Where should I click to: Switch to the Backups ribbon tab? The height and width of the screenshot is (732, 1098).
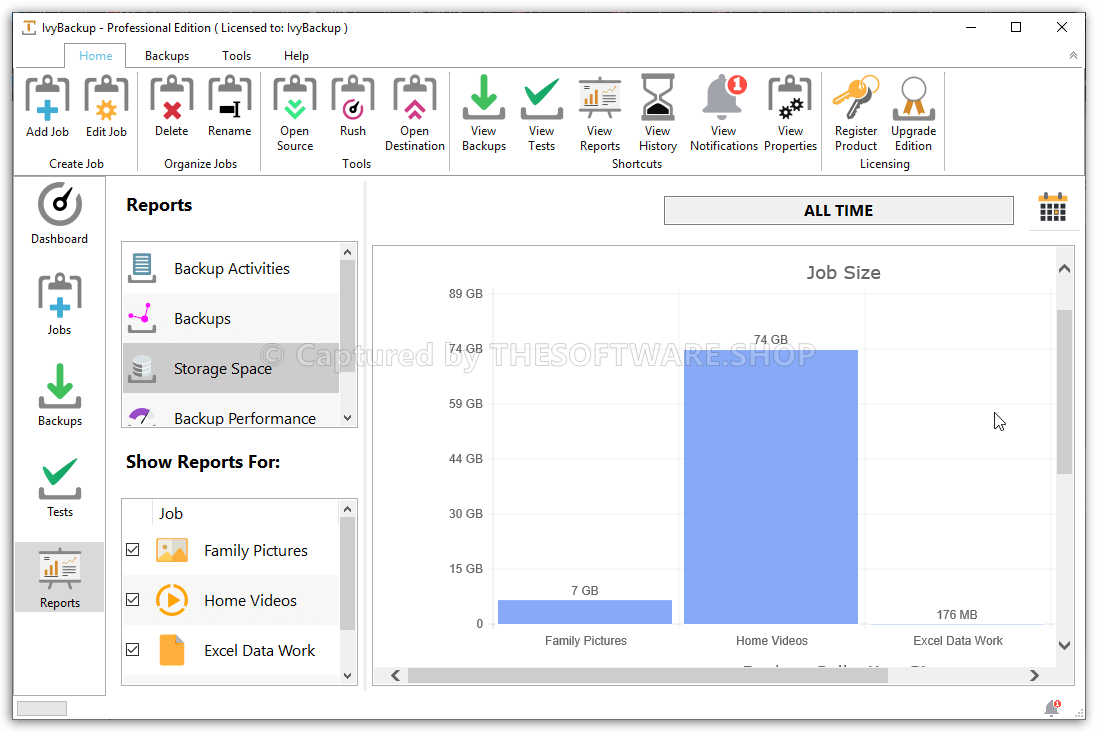pyautogui.click(x=166, y=56)
